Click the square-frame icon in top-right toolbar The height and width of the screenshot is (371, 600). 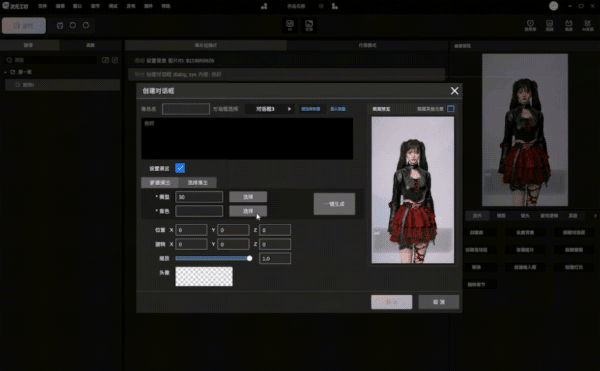549,25
